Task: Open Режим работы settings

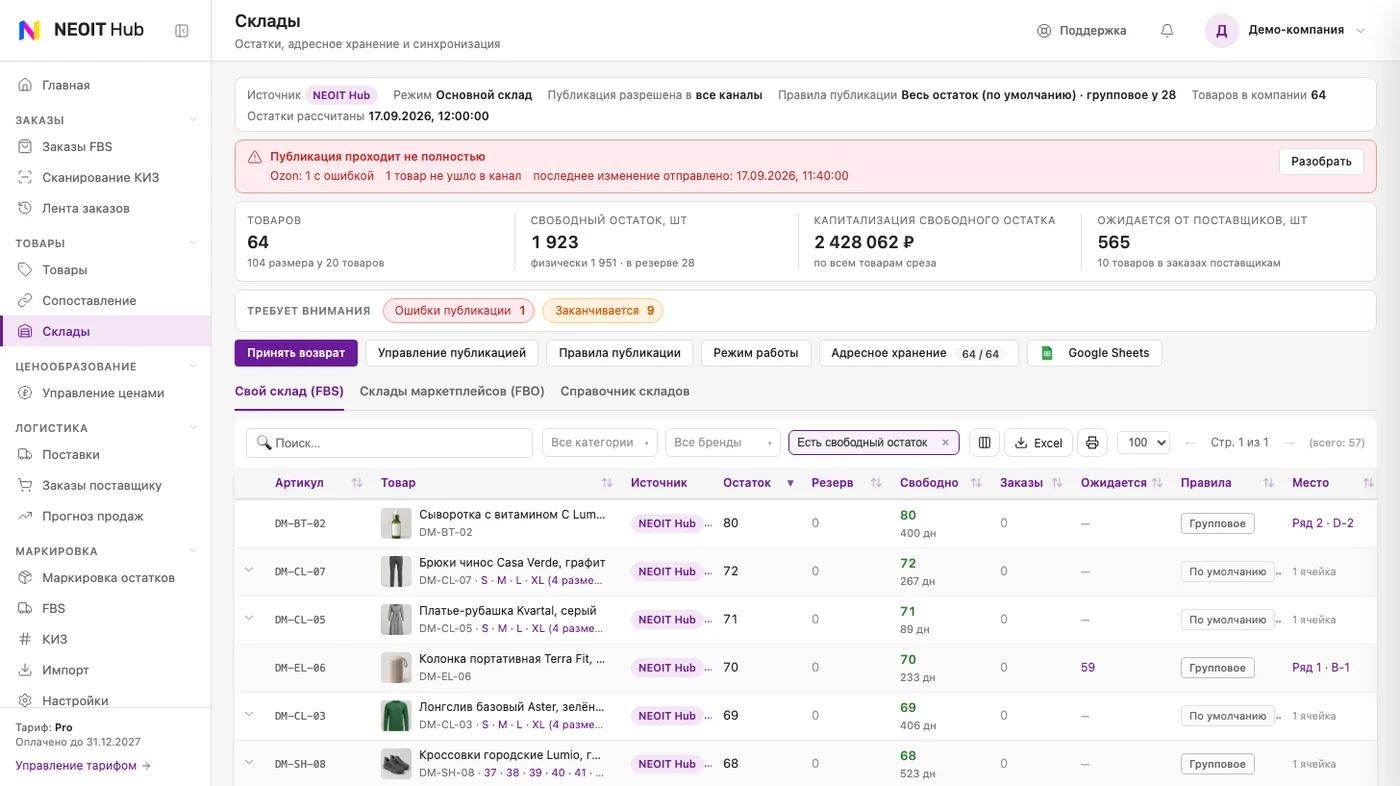Action: point(756,353)
